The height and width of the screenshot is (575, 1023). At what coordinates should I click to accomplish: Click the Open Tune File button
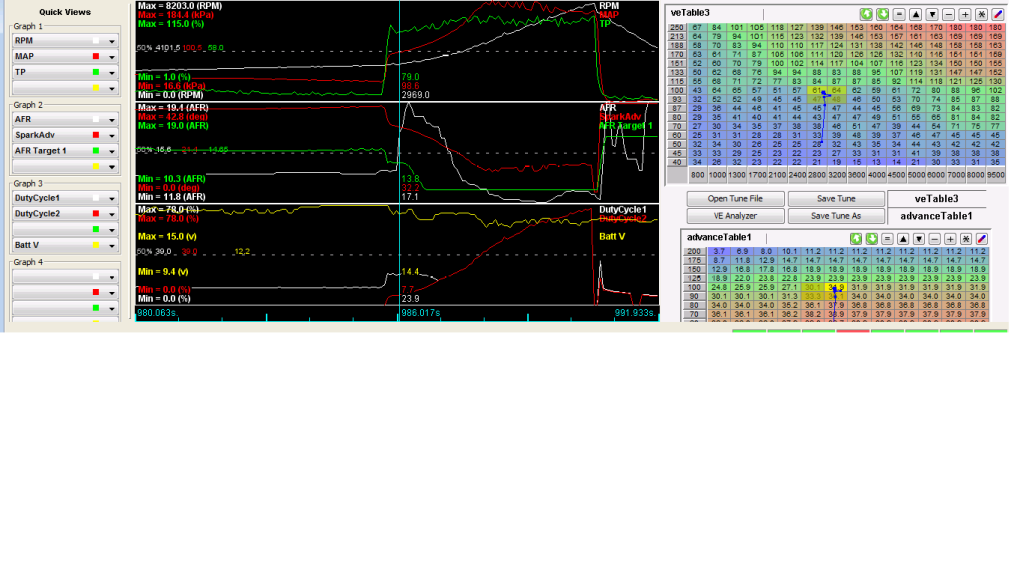coord(735,199)
